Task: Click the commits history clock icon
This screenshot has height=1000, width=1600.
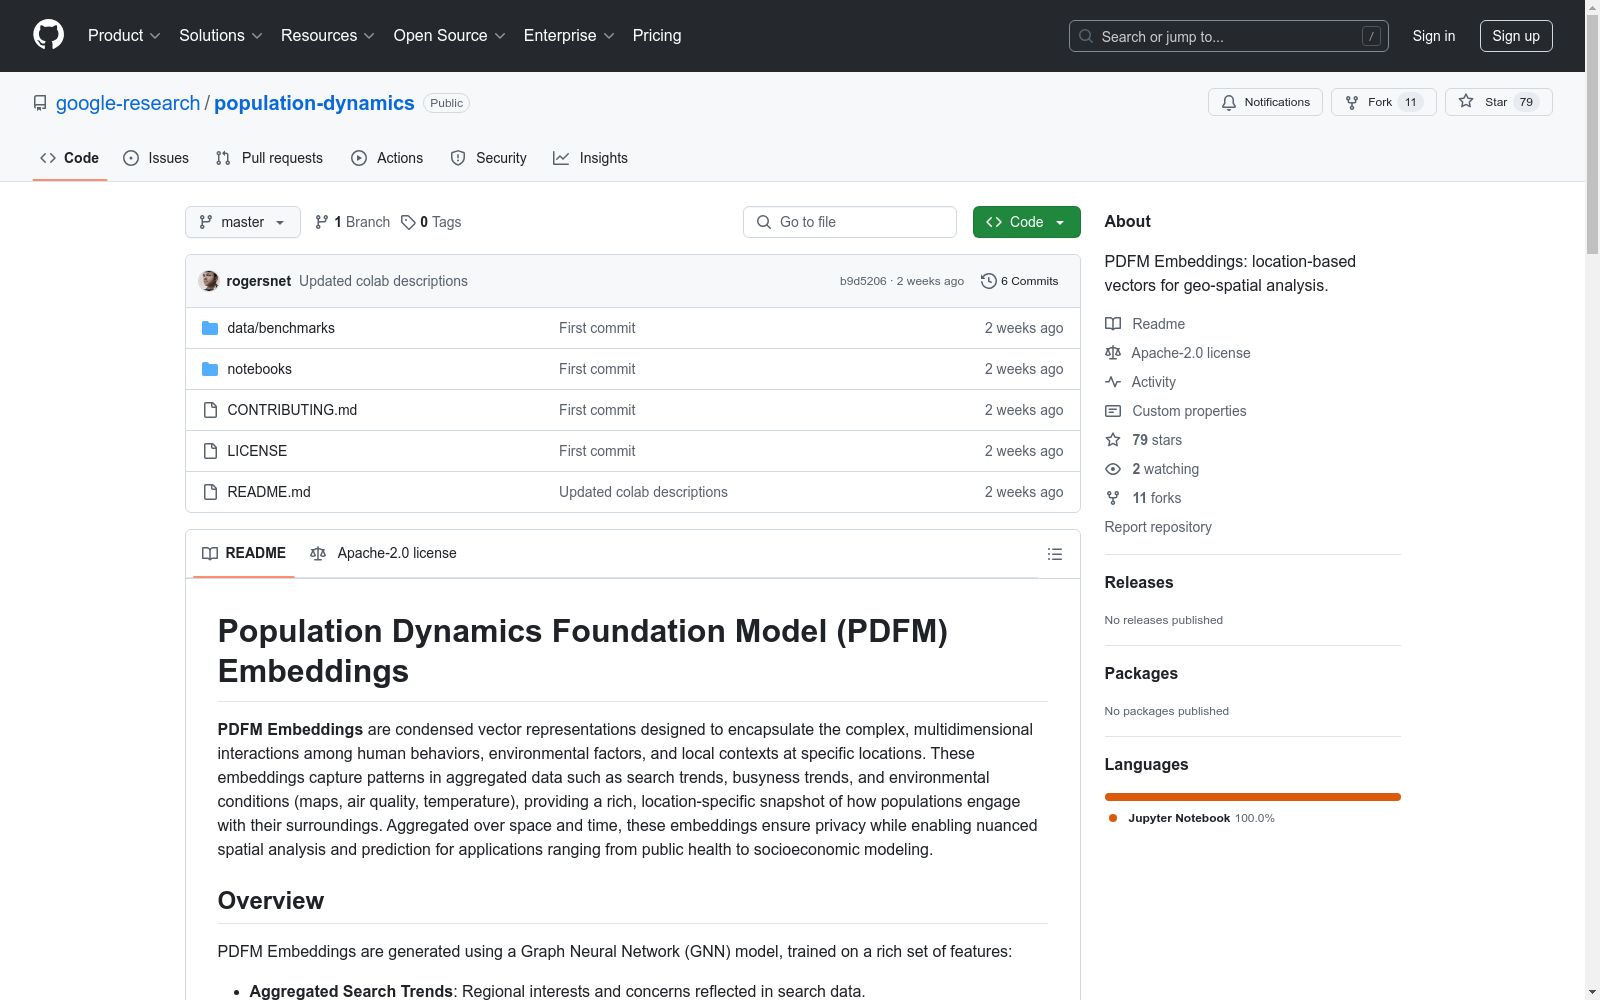Action: coord(989,281)
